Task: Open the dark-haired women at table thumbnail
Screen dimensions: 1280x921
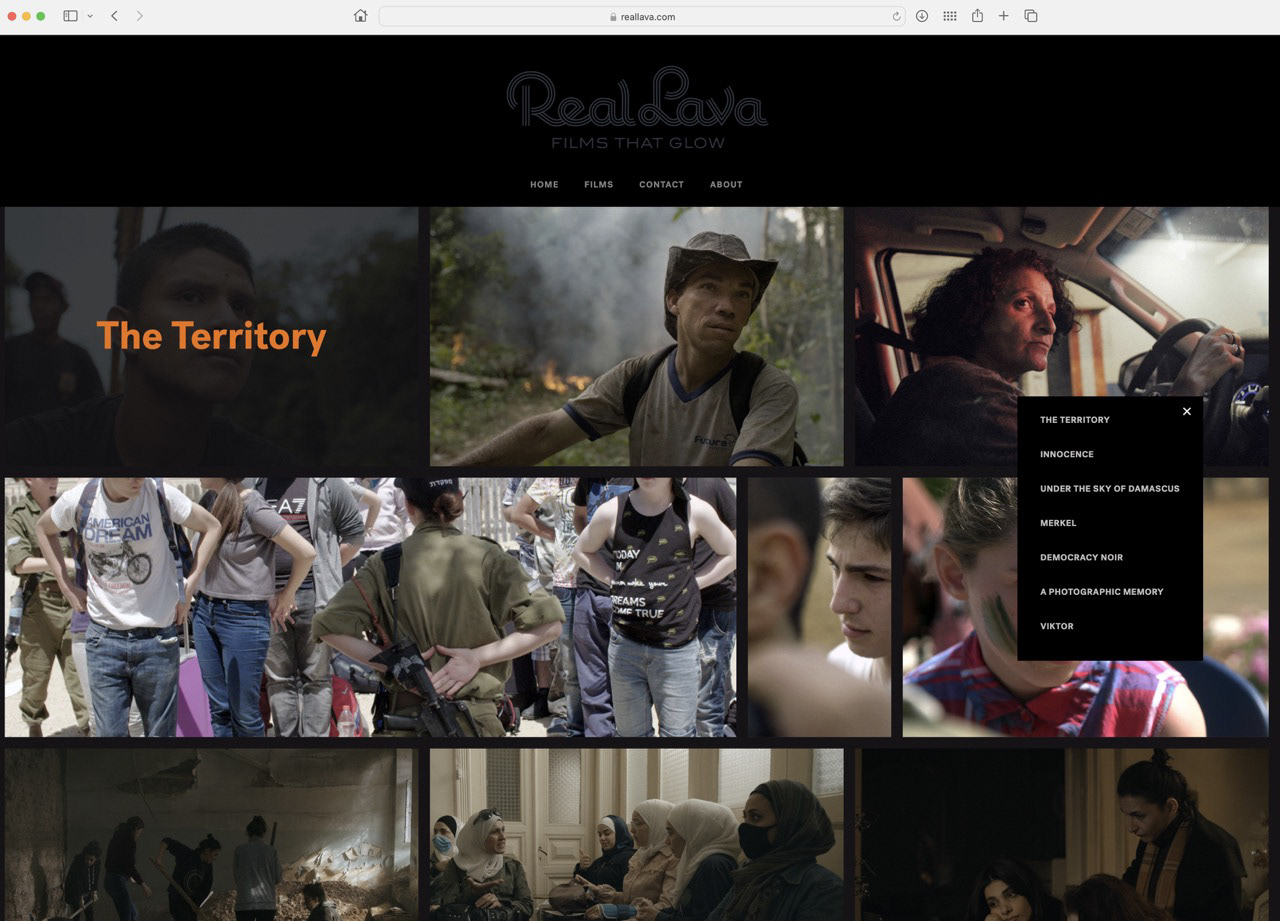Action: [x=1061, y=834]
